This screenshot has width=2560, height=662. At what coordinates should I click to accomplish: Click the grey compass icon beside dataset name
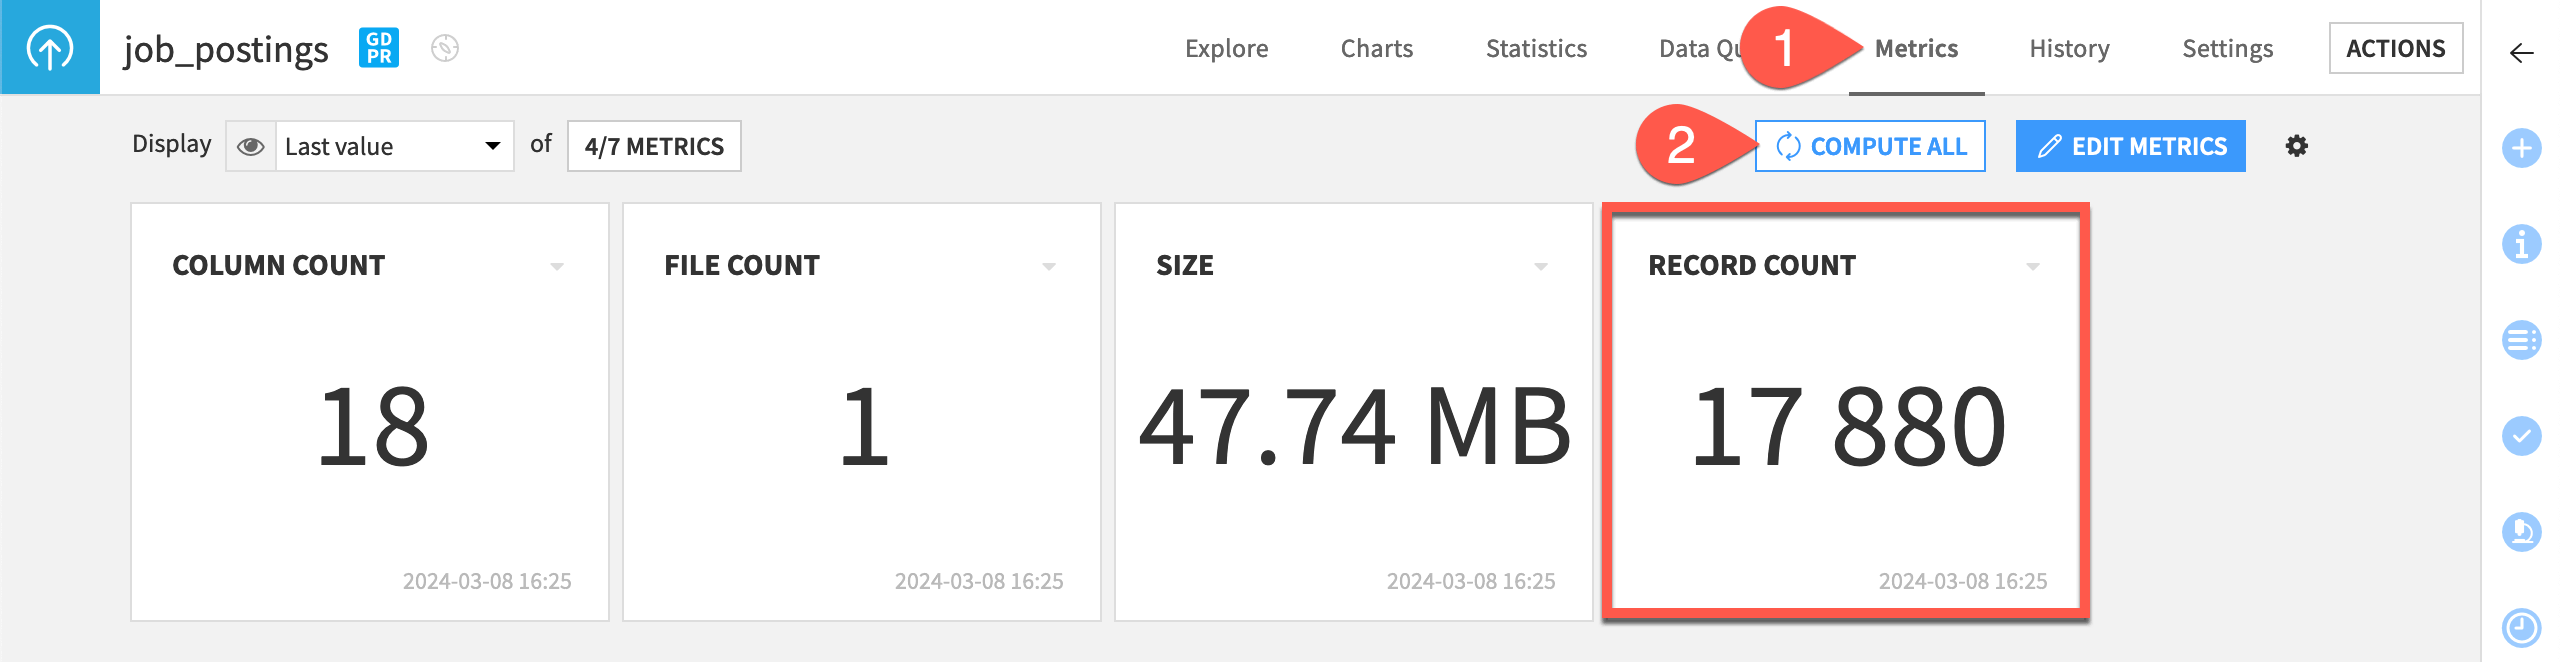pyautogui.click(x=445, y=48)
